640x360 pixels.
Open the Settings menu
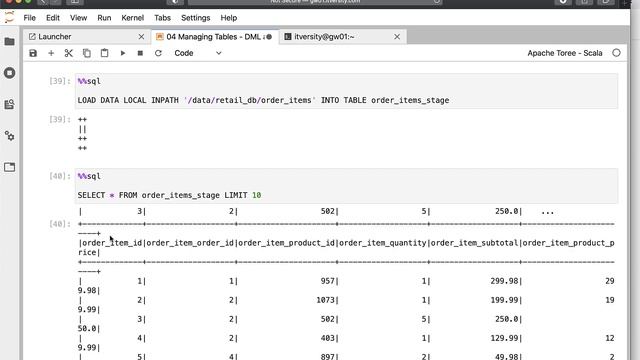click(196, 18)
